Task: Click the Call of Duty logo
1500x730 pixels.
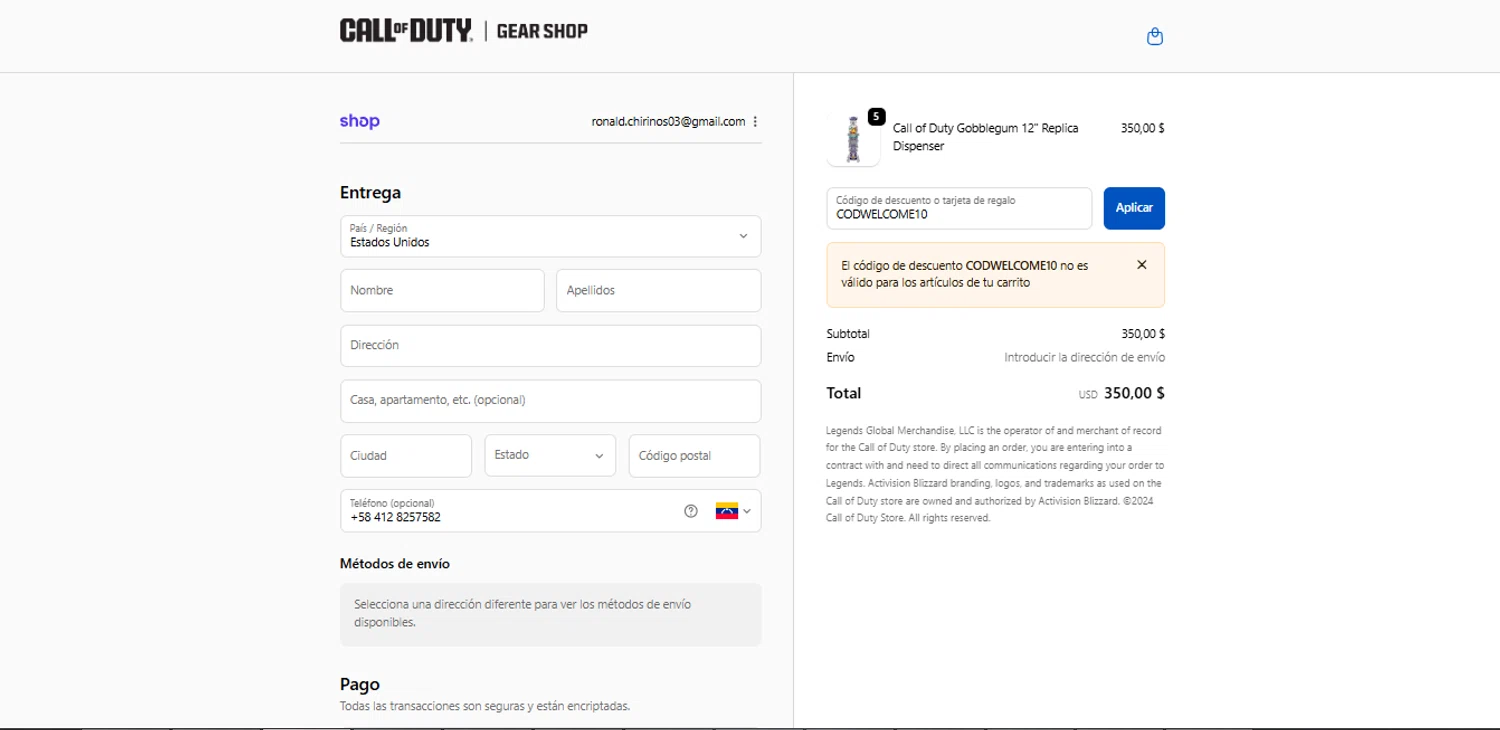Action: (406, 30)
